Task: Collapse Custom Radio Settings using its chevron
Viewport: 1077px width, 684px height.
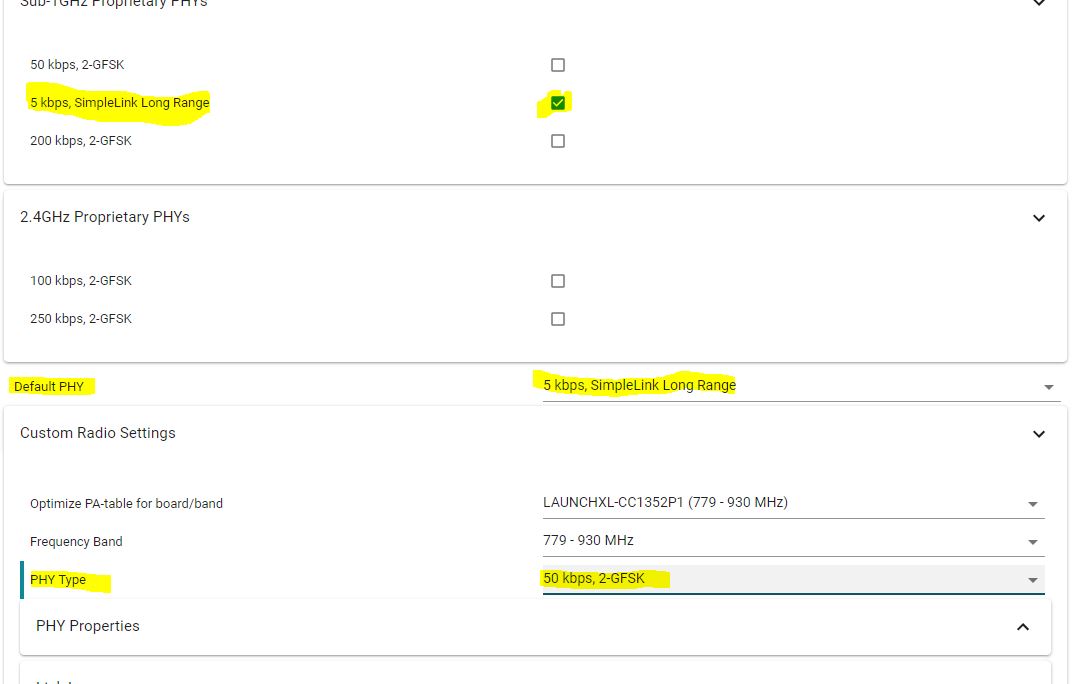Action: pos(1039,434)
